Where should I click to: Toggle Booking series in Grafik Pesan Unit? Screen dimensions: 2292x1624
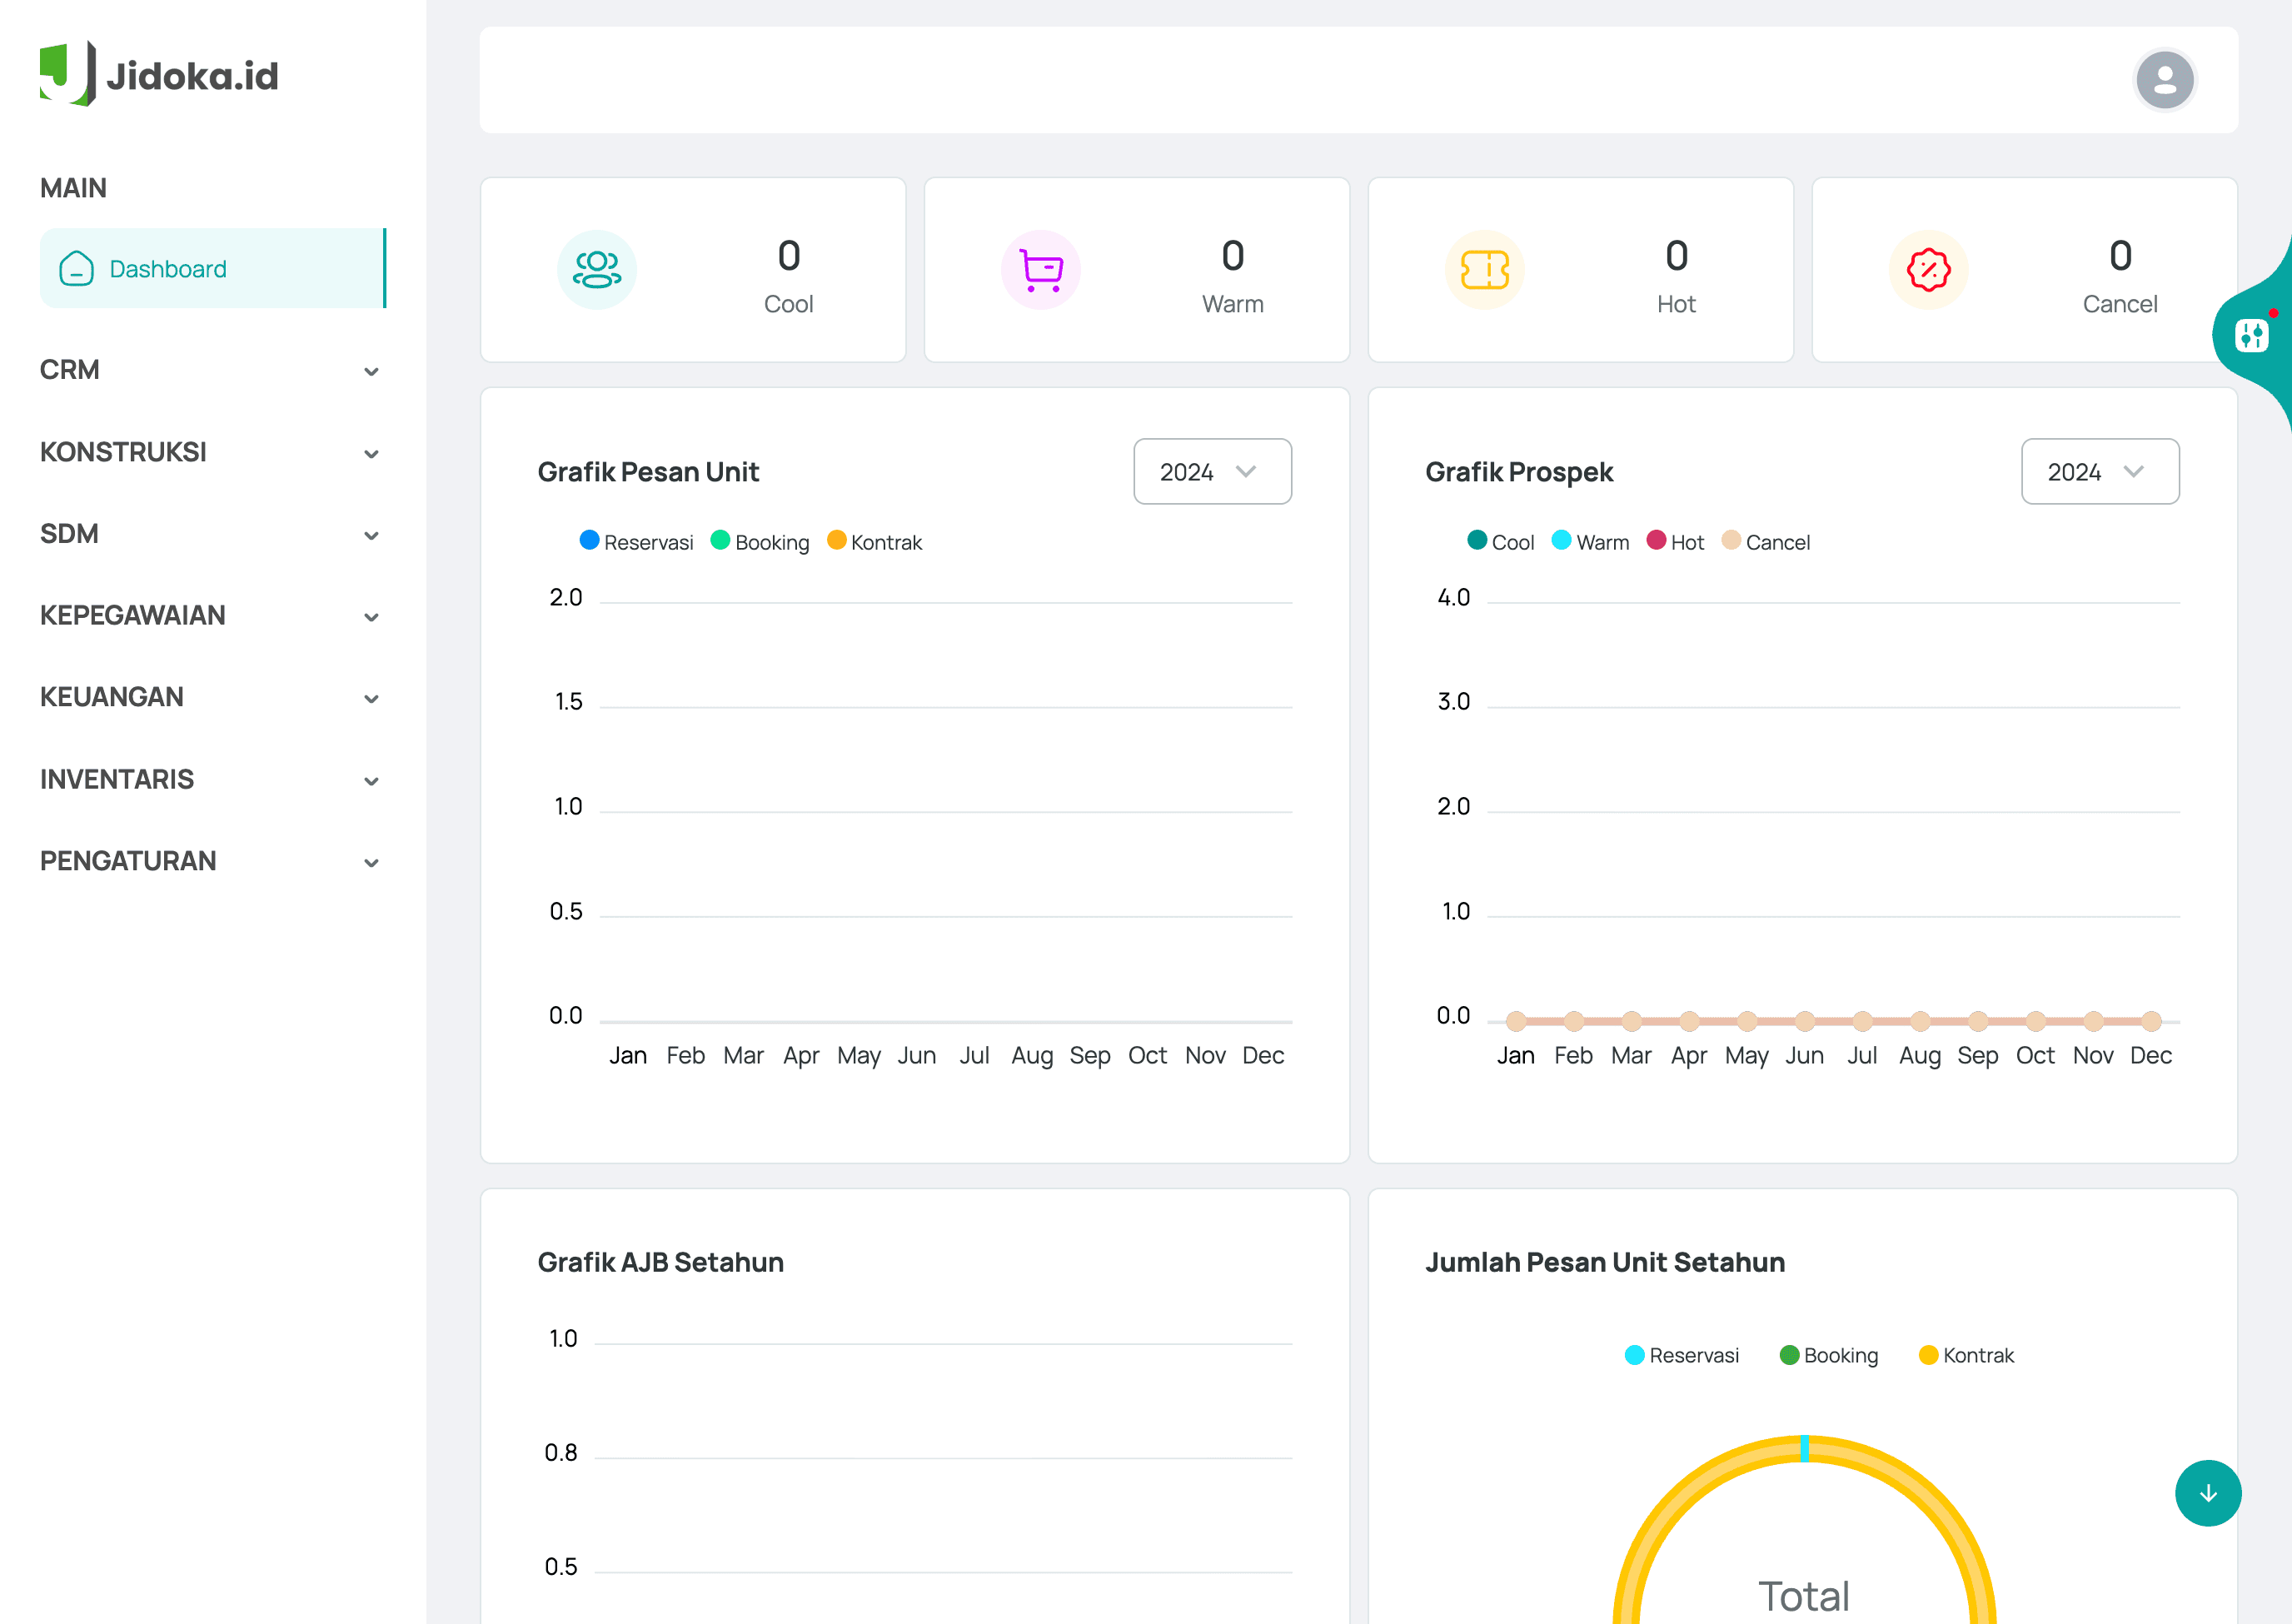760,542
